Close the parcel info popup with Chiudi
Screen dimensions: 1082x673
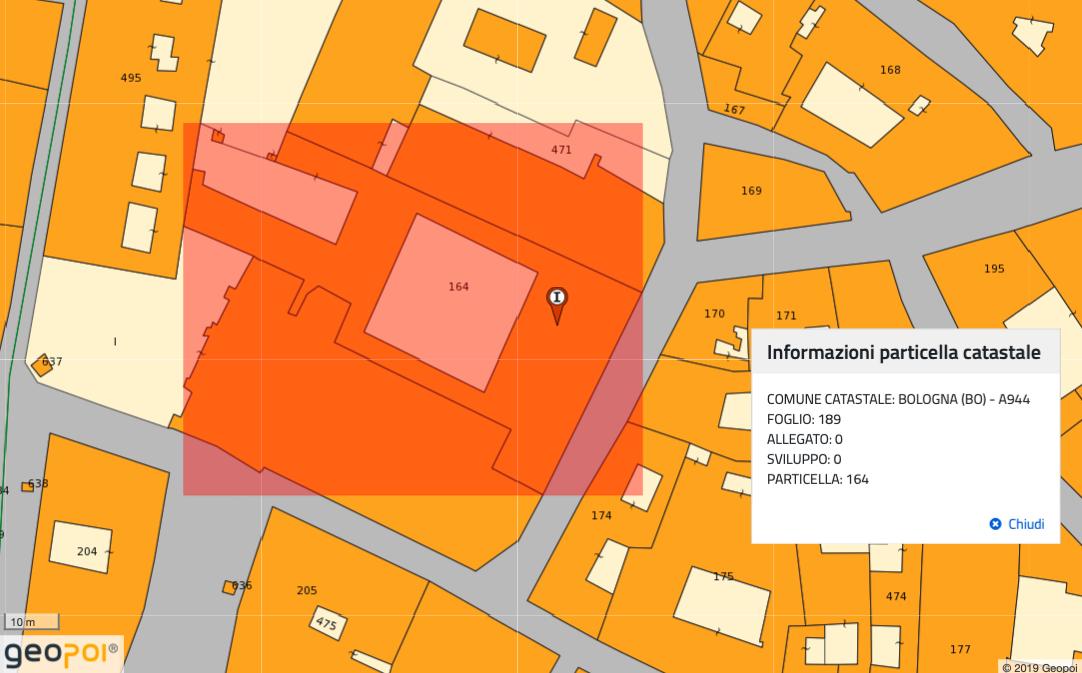[x=1017, y=524]
